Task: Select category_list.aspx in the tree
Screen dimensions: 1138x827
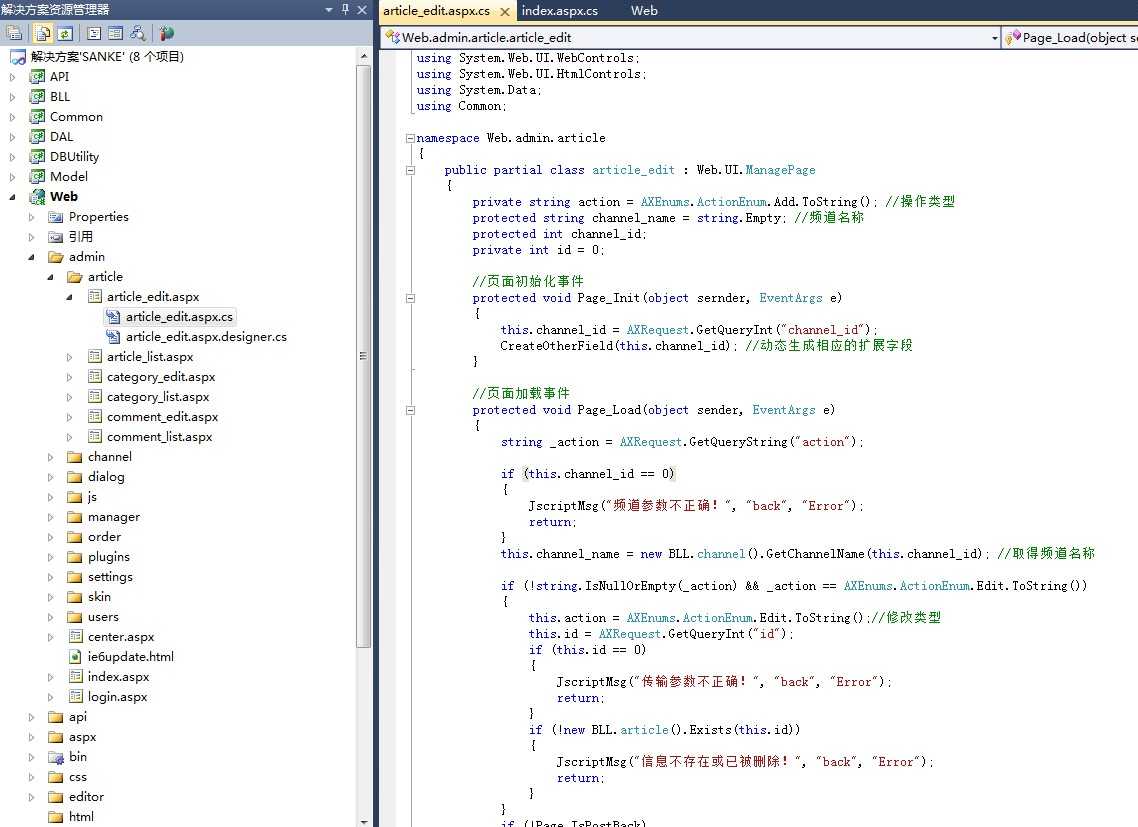Action: coord(157,396)
